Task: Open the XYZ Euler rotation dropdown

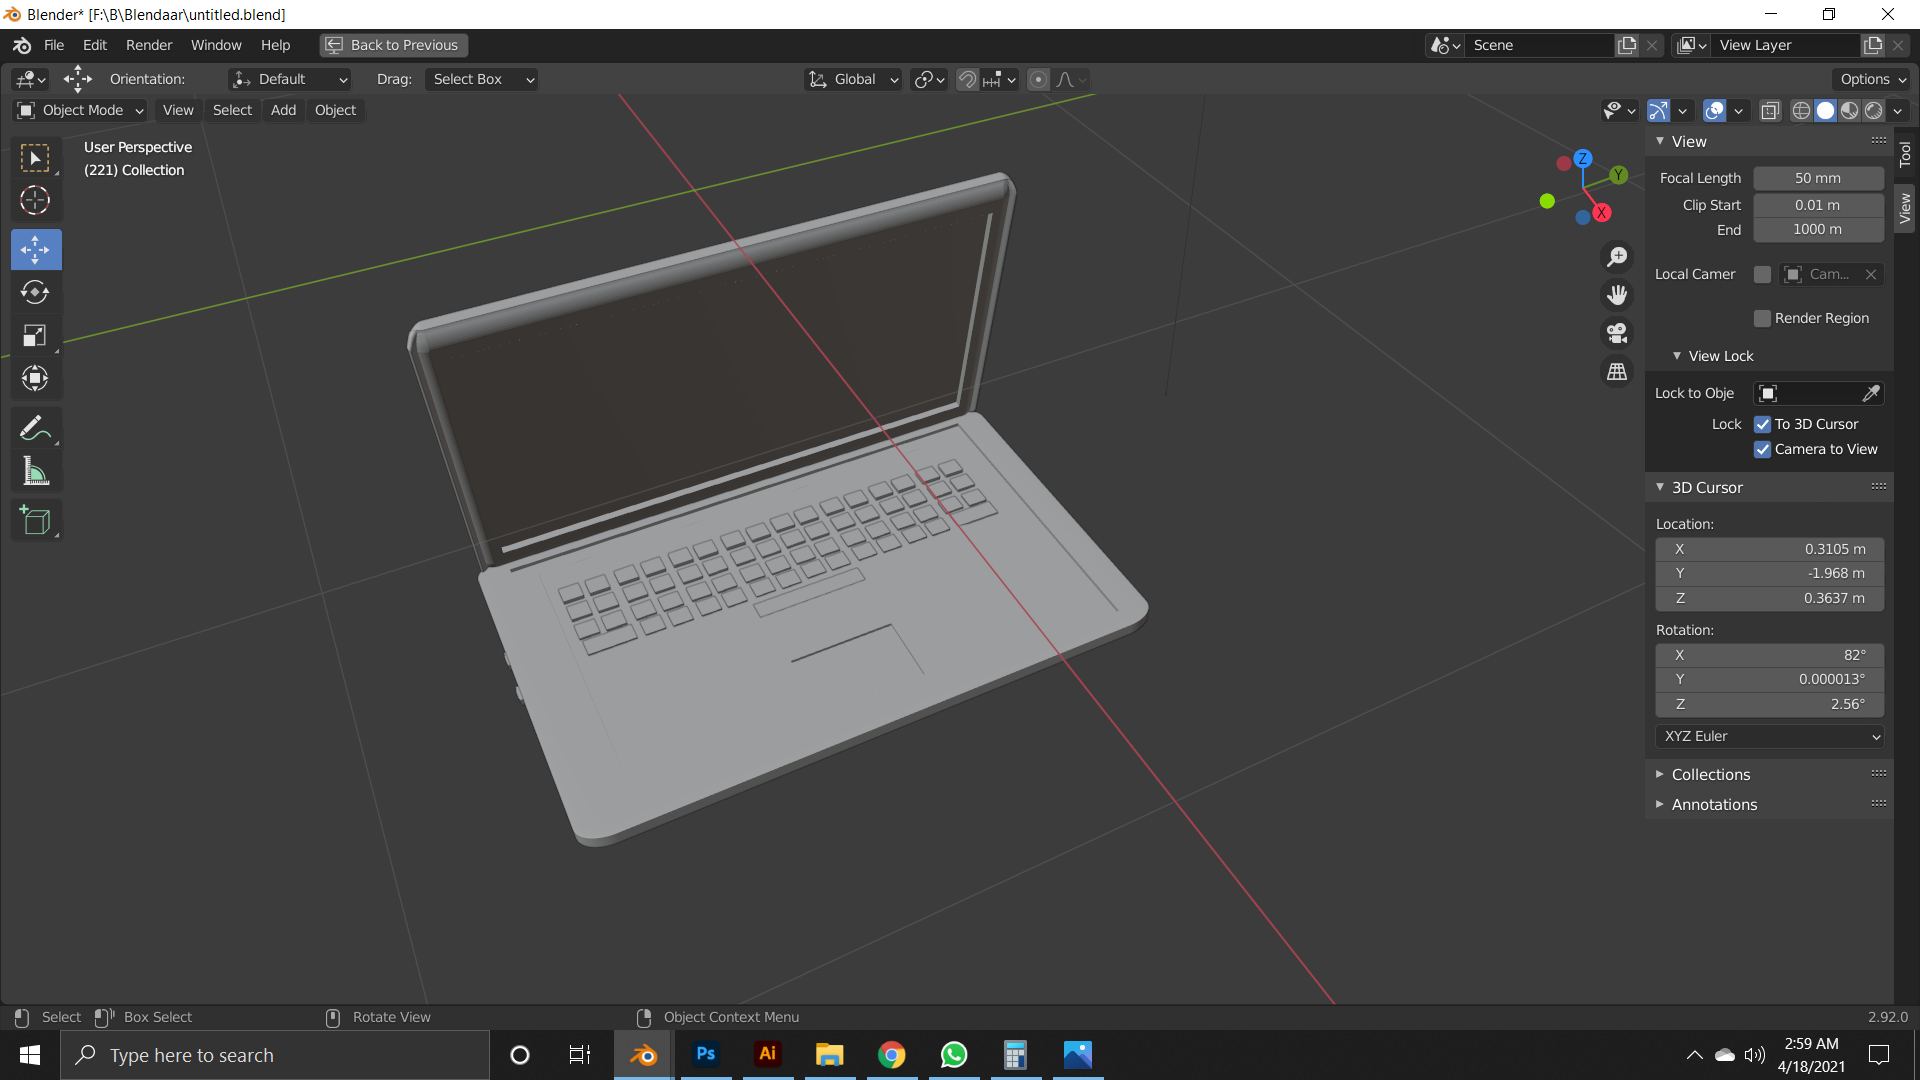Action: tap(1769, 736)
